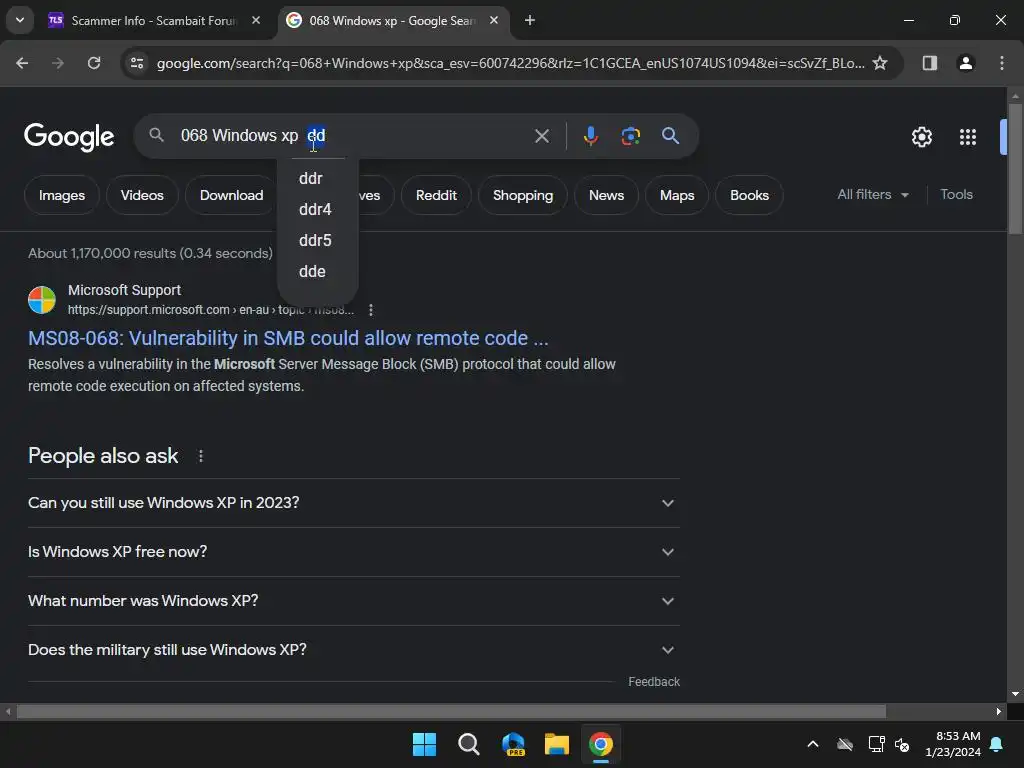
Task: Filter results by Books
Action: tap(749, 195)
